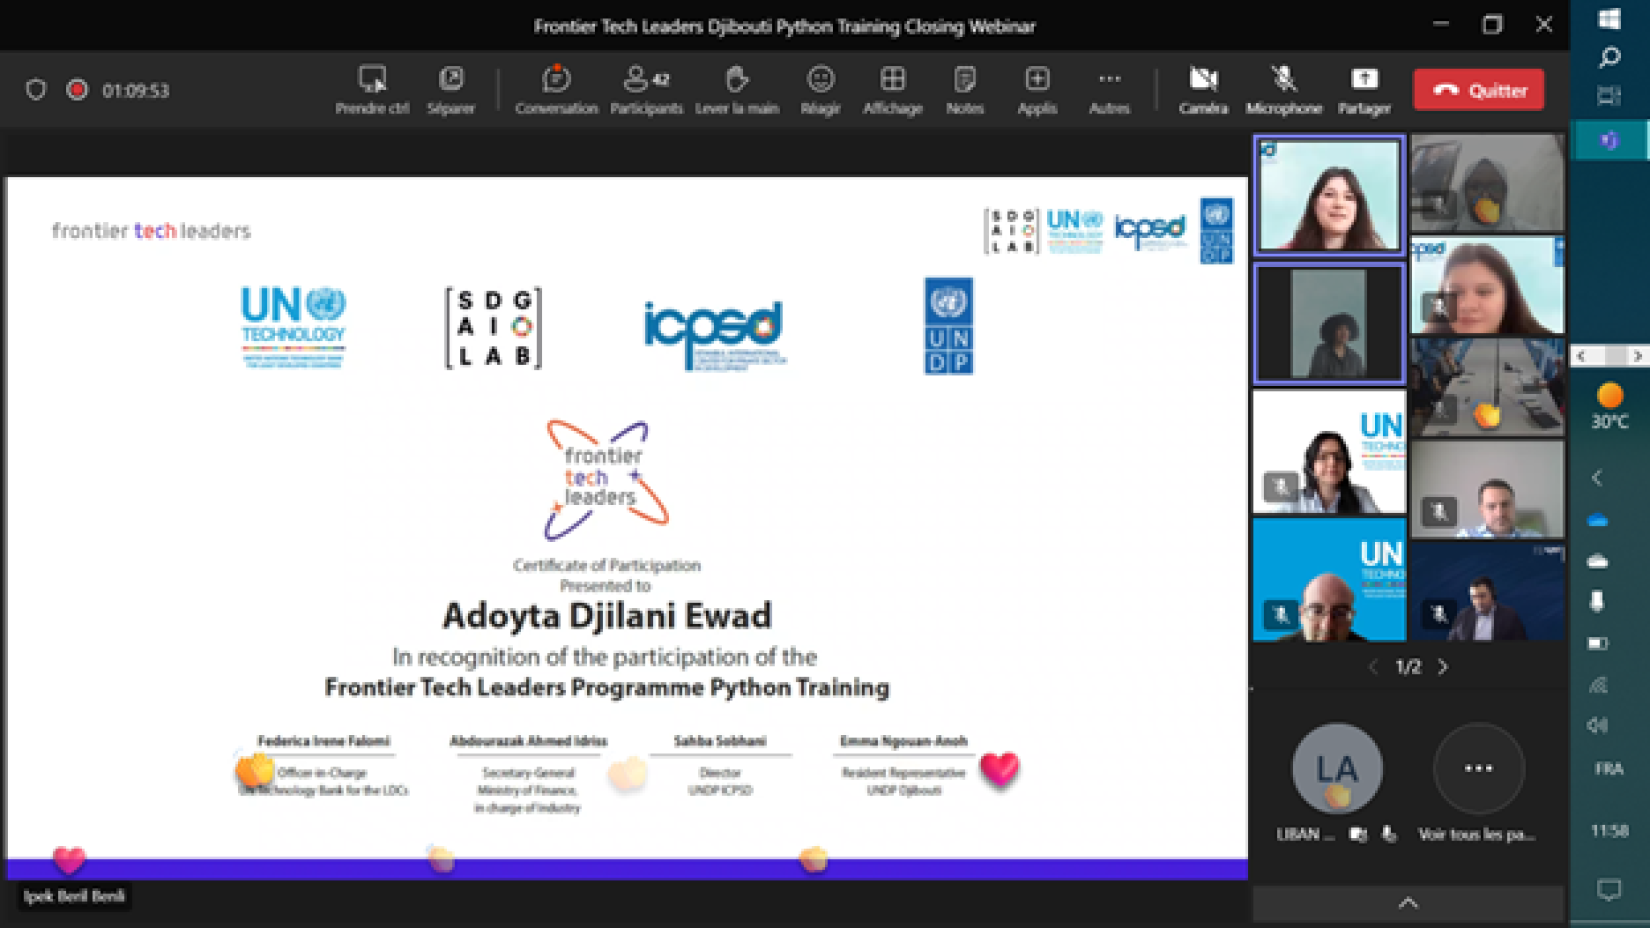
Task: Click the right arrow of taskbar scrollbar
Action: point(1637,356)
